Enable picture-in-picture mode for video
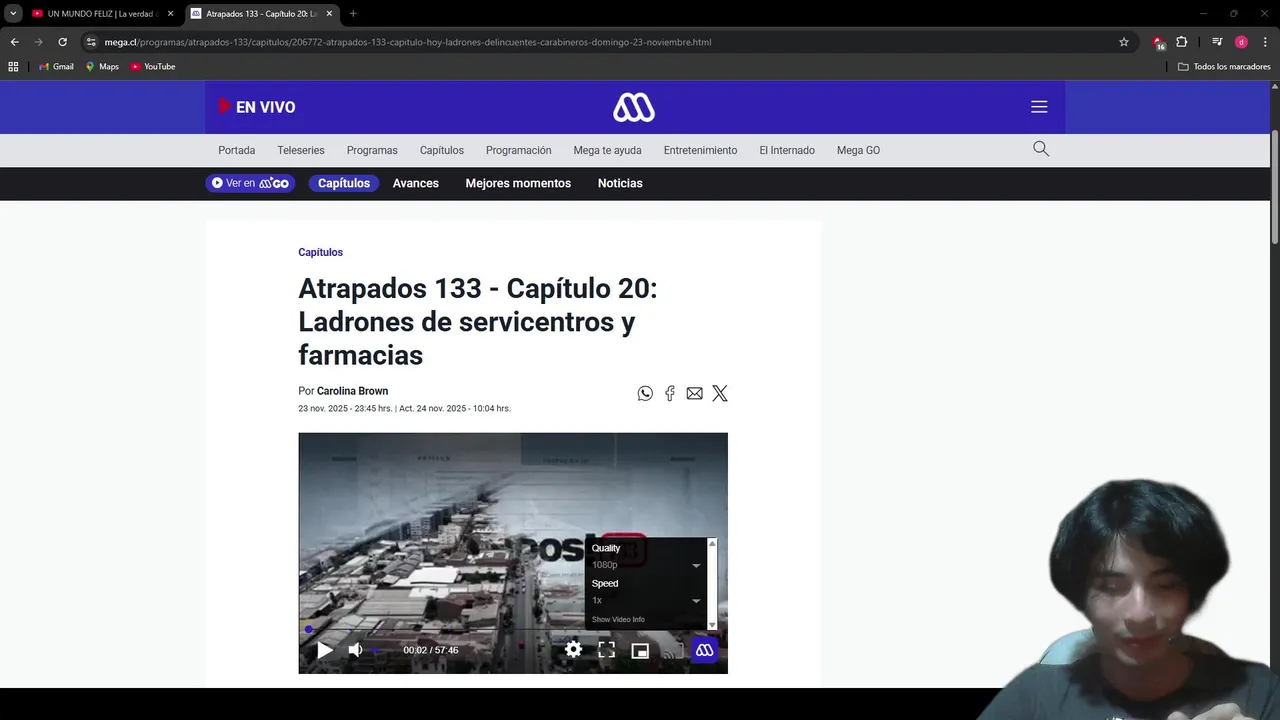 (x=640, y=651)
